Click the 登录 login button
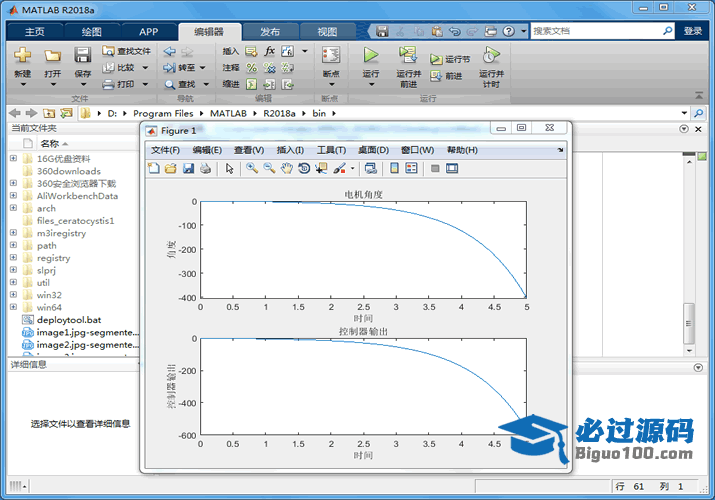Viewport: 715px width, 500px height. [693, 31]
